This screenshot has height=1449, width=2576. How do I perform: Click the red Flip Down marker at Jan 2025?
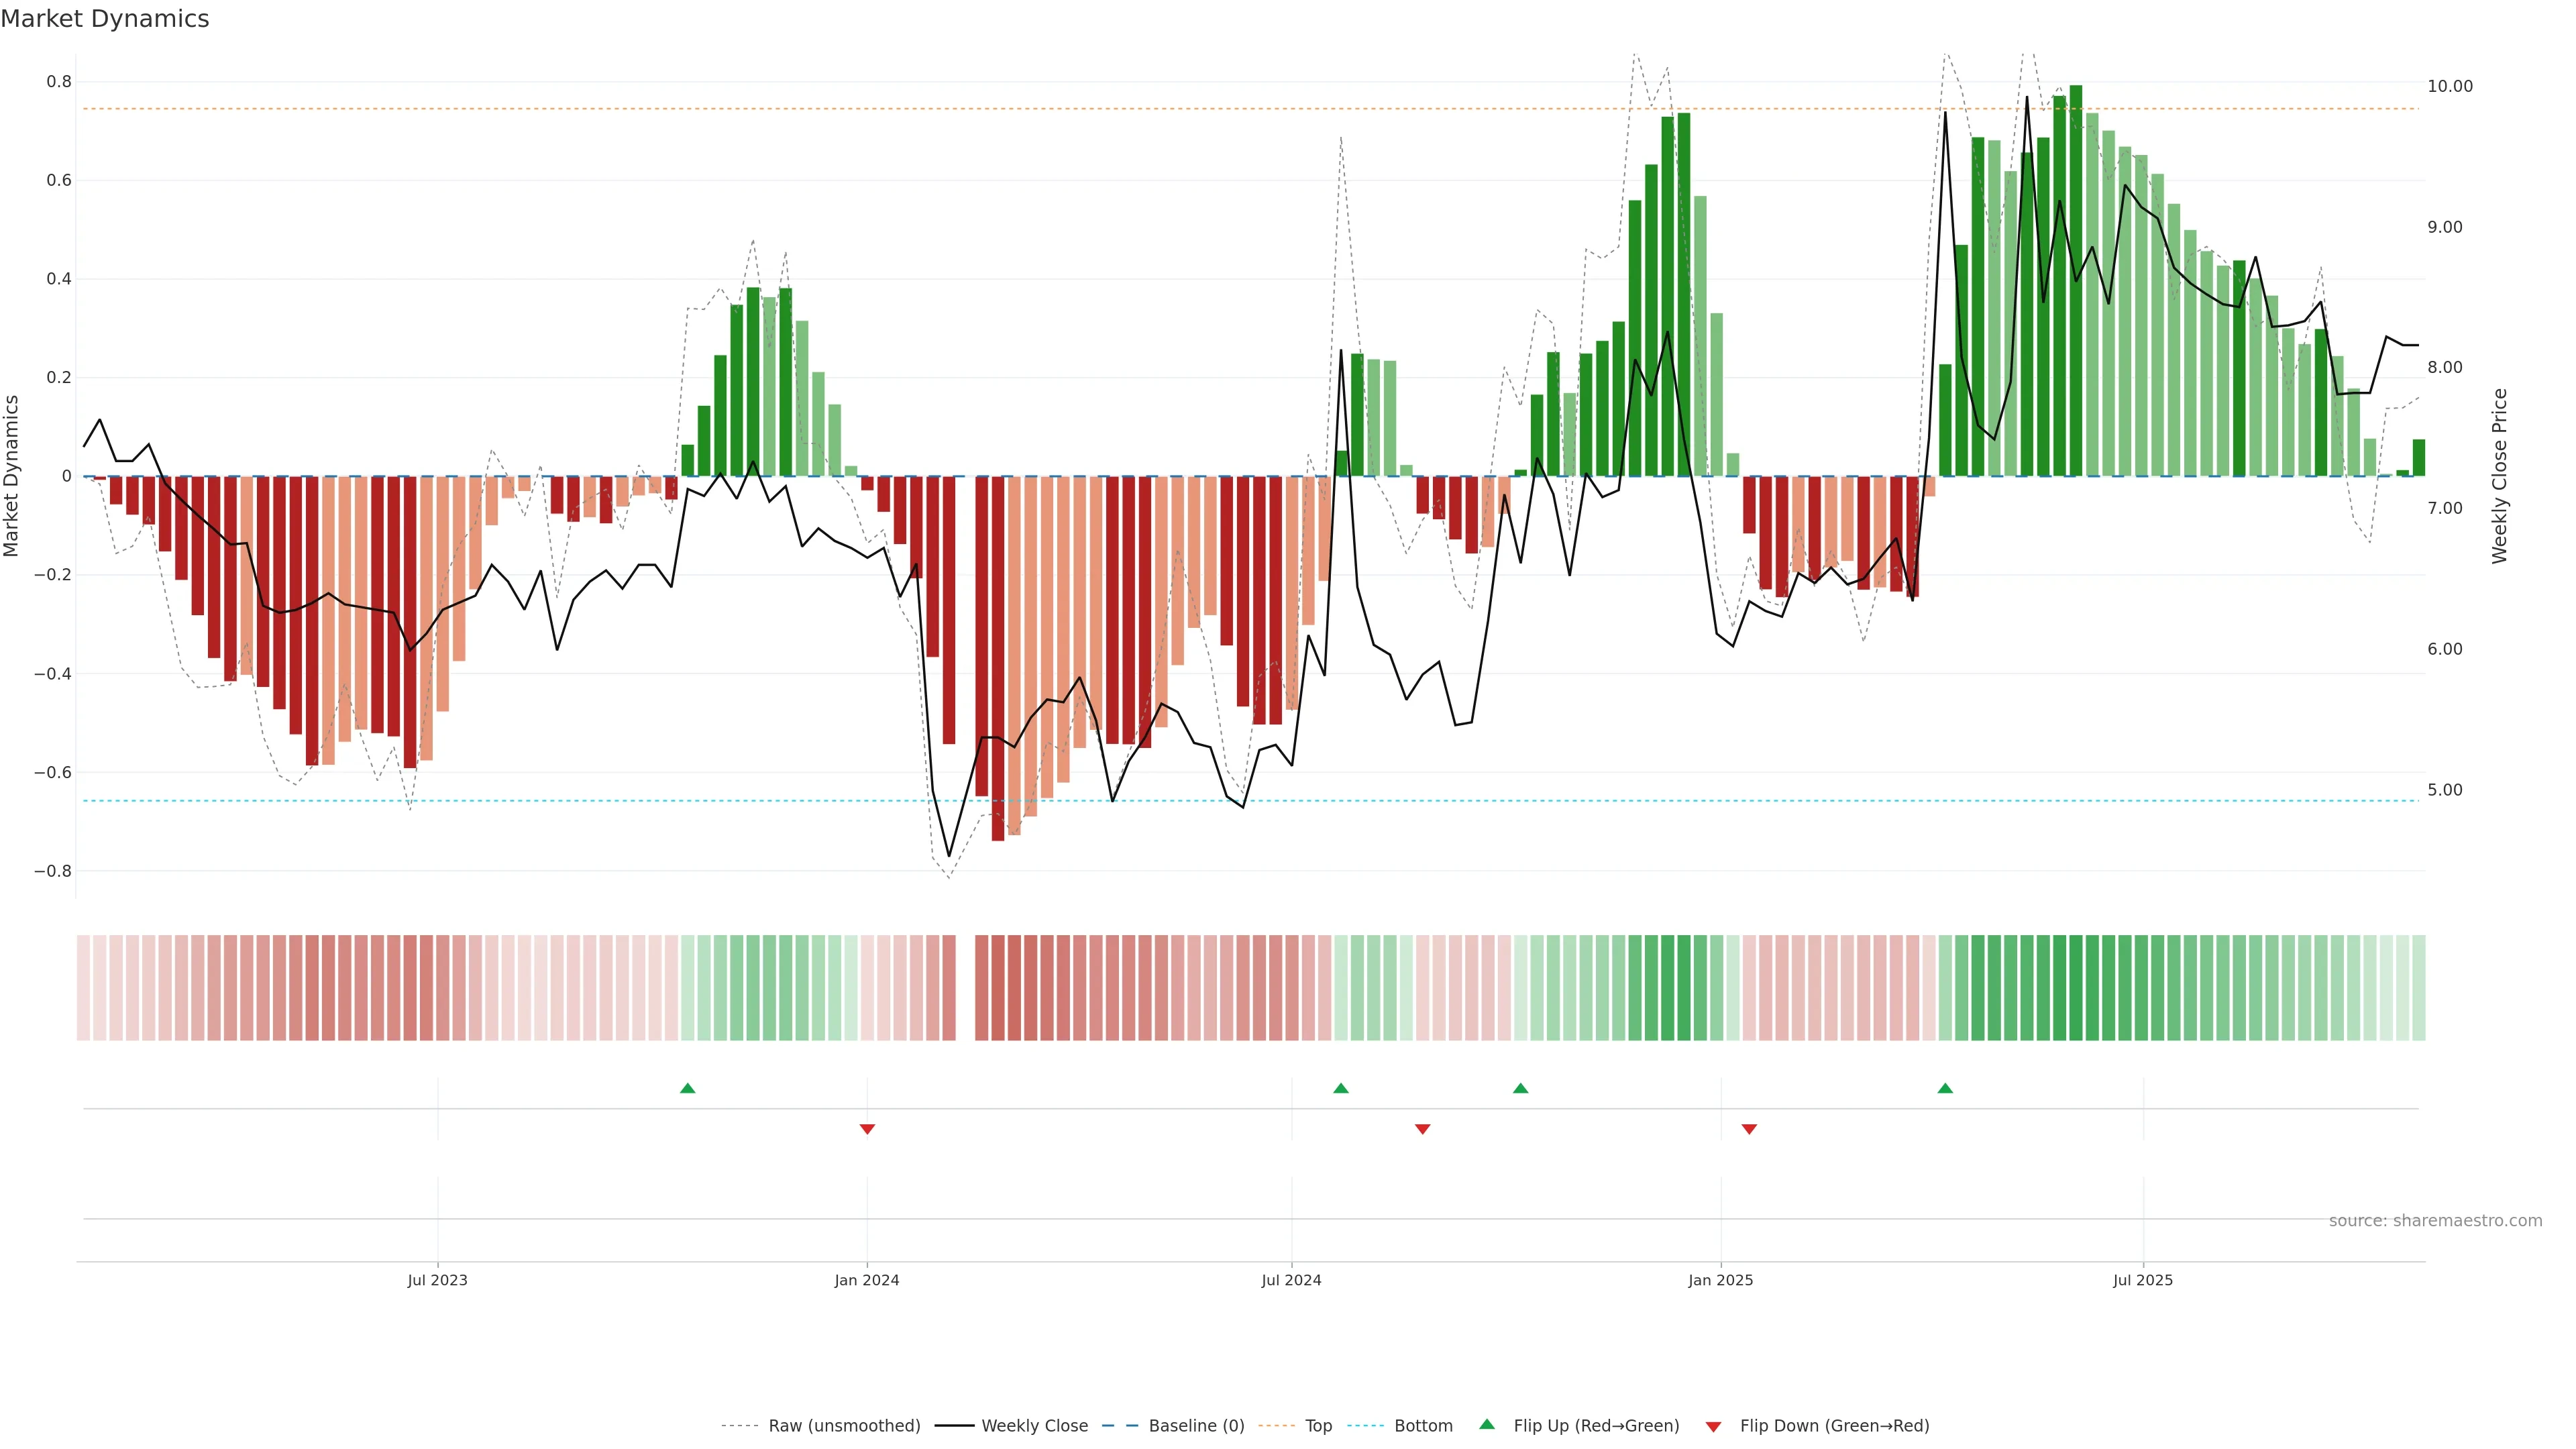pyautogui.click(x=1749, y=1129)
